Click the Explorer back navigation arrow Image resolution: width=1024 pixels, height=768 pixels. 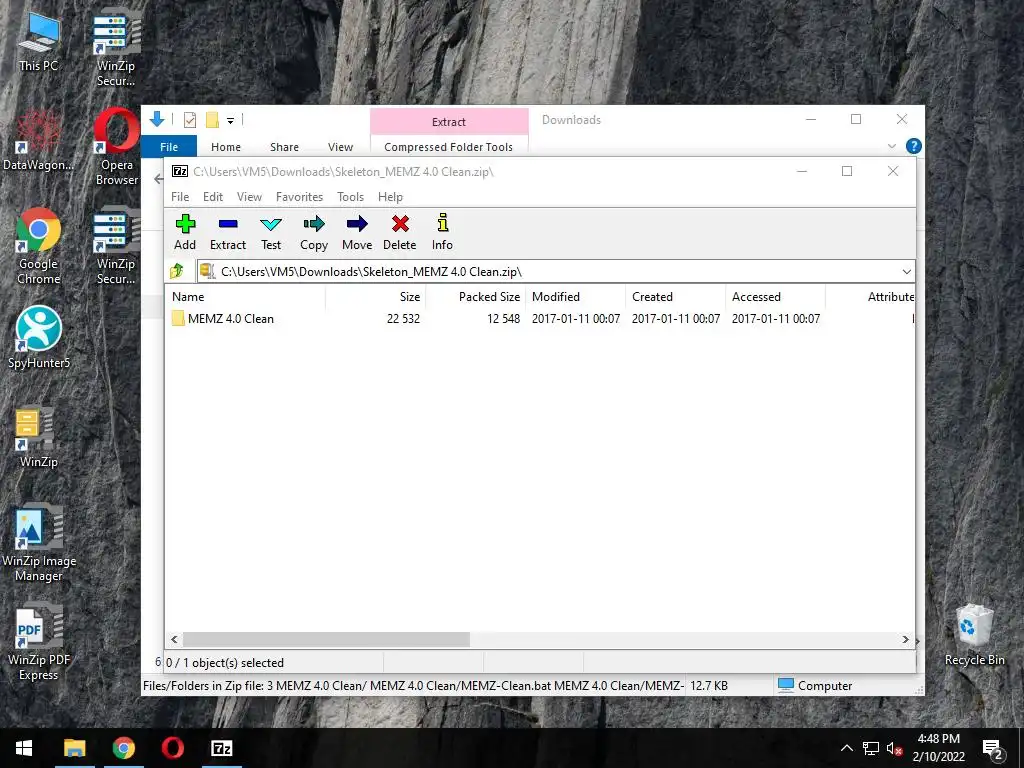(x=158, y=178)
